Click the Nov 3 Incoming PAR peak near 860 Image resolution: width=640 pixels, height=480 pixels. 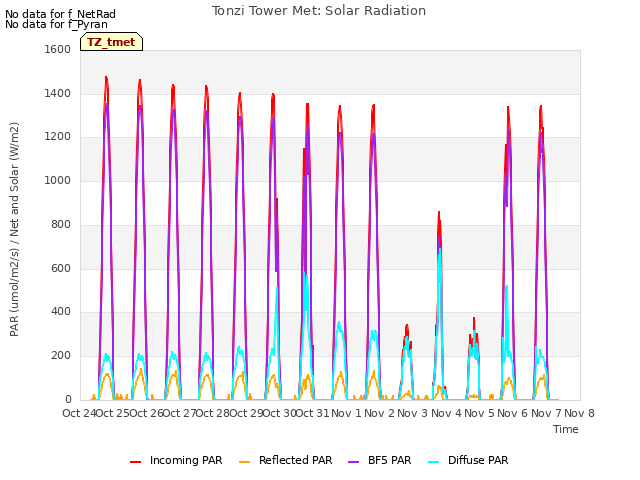coord(439,212)
